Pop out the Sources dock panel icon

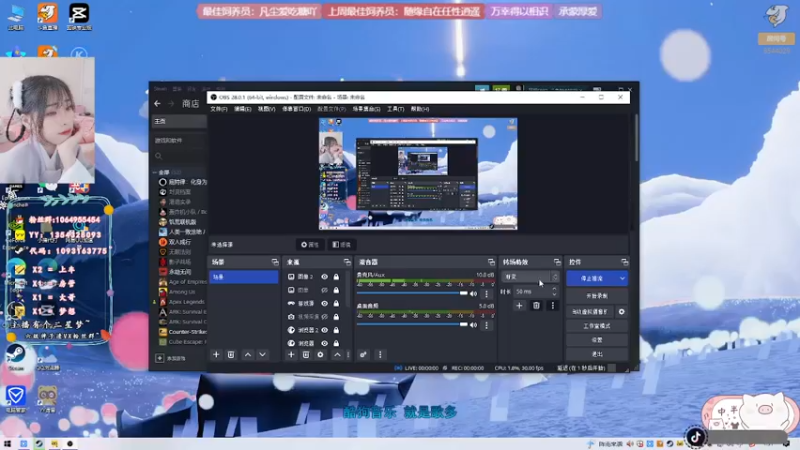click(x=347, y=262)
